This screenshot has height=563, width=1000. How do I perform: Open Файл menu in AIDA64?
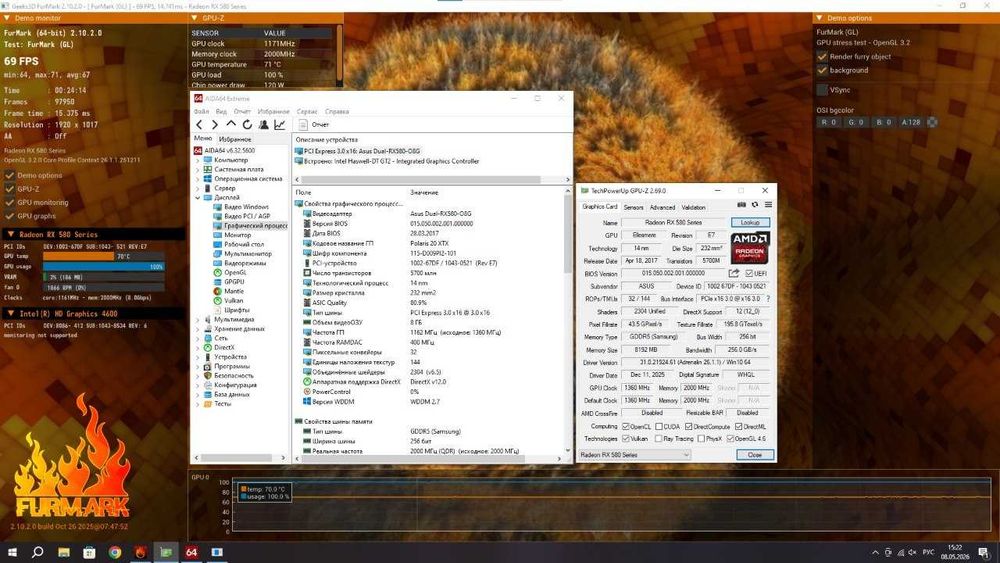click(202, 112)
